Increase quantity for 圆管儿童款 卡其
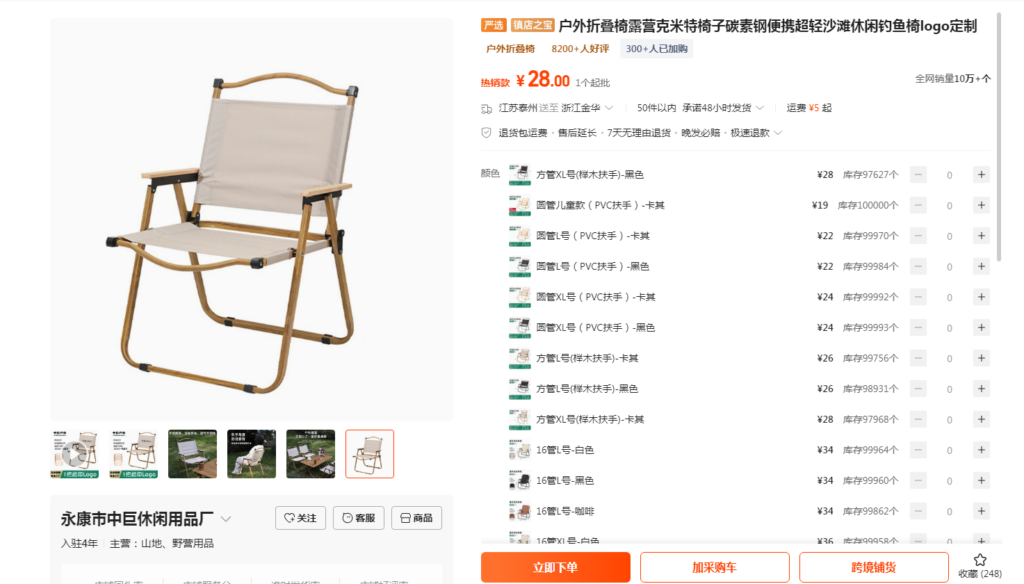 tap(981, 205)
